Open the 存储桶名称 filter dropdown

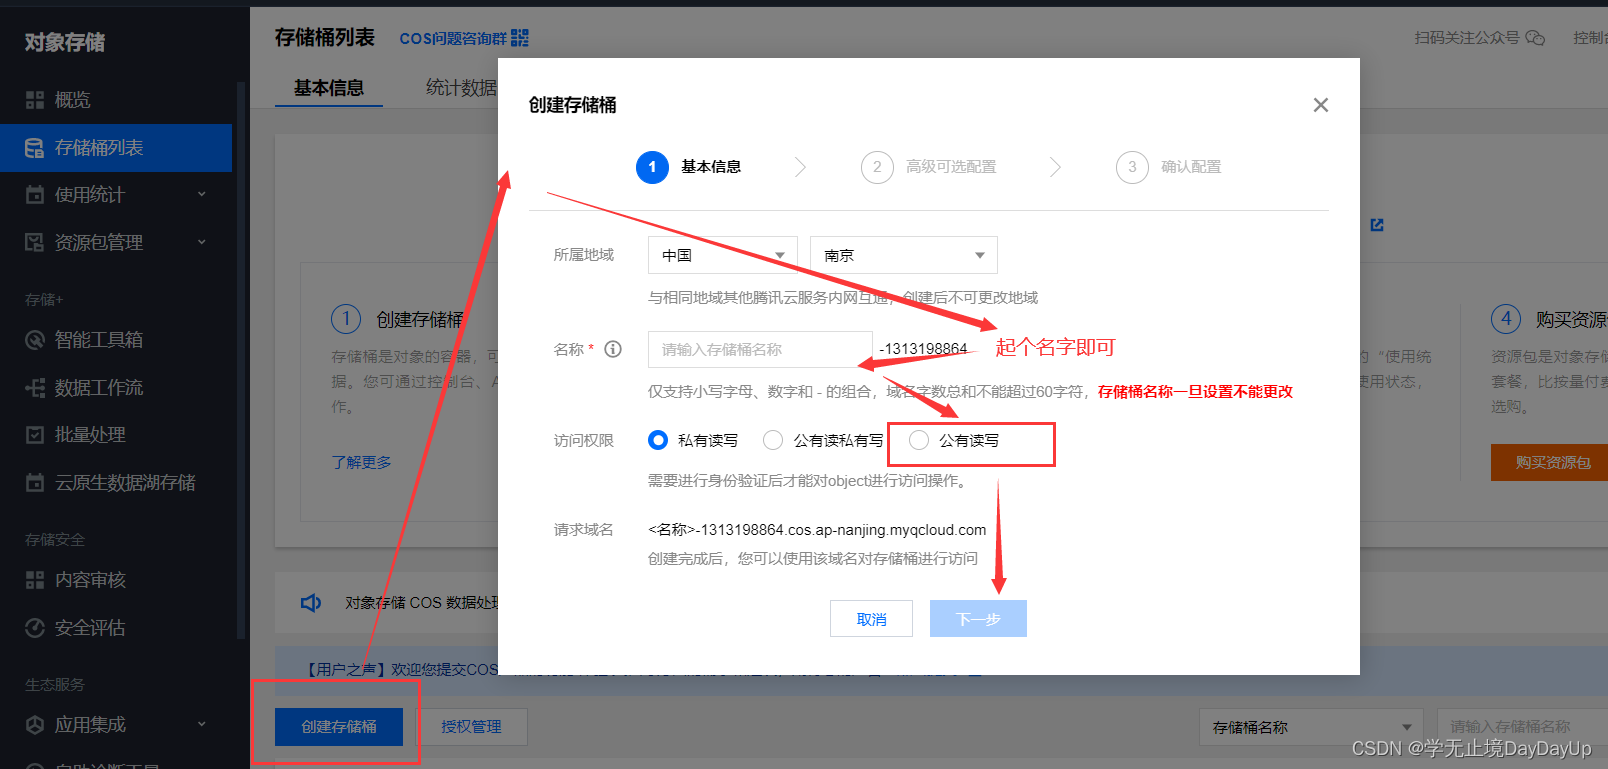click(1311, 727)
